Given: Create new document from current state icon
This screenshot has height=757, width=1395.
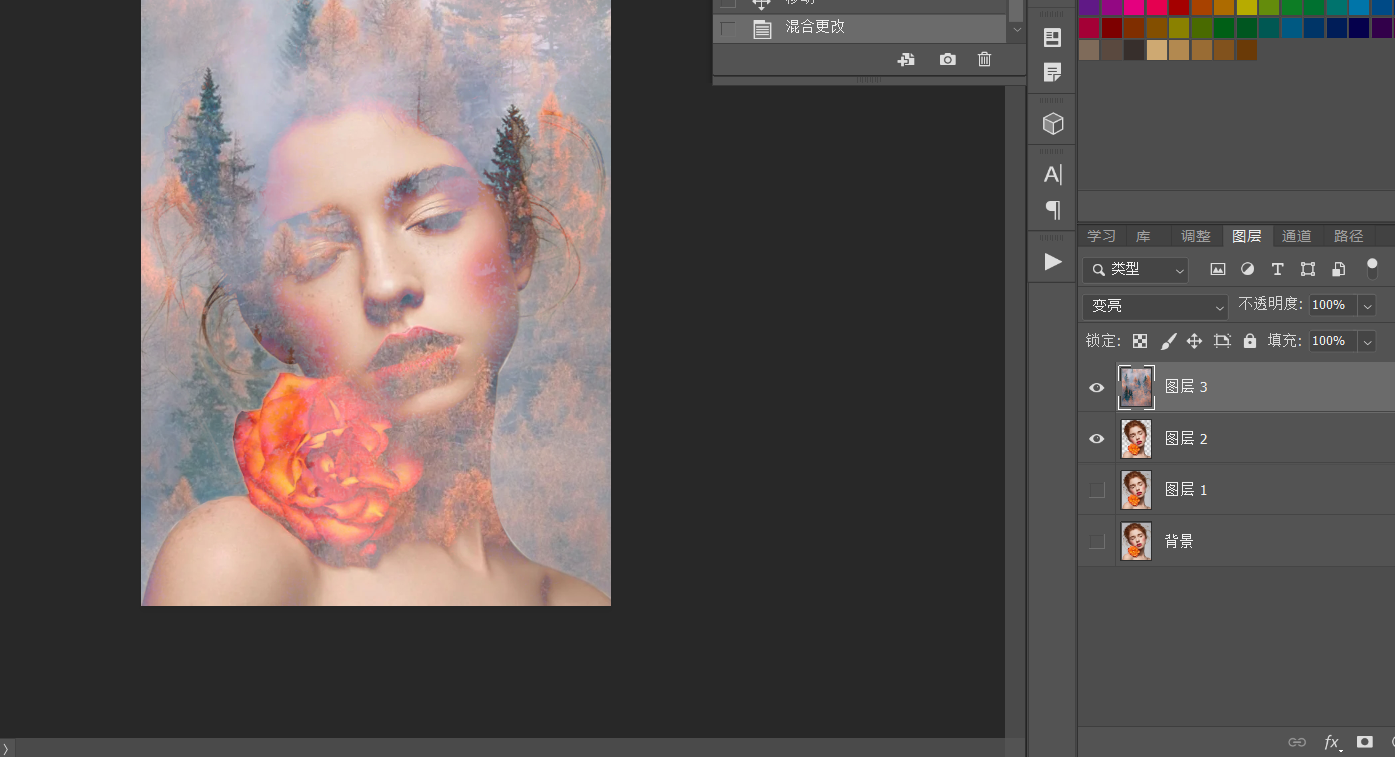Looking at the screenshot, I should [x=906, y=60].
